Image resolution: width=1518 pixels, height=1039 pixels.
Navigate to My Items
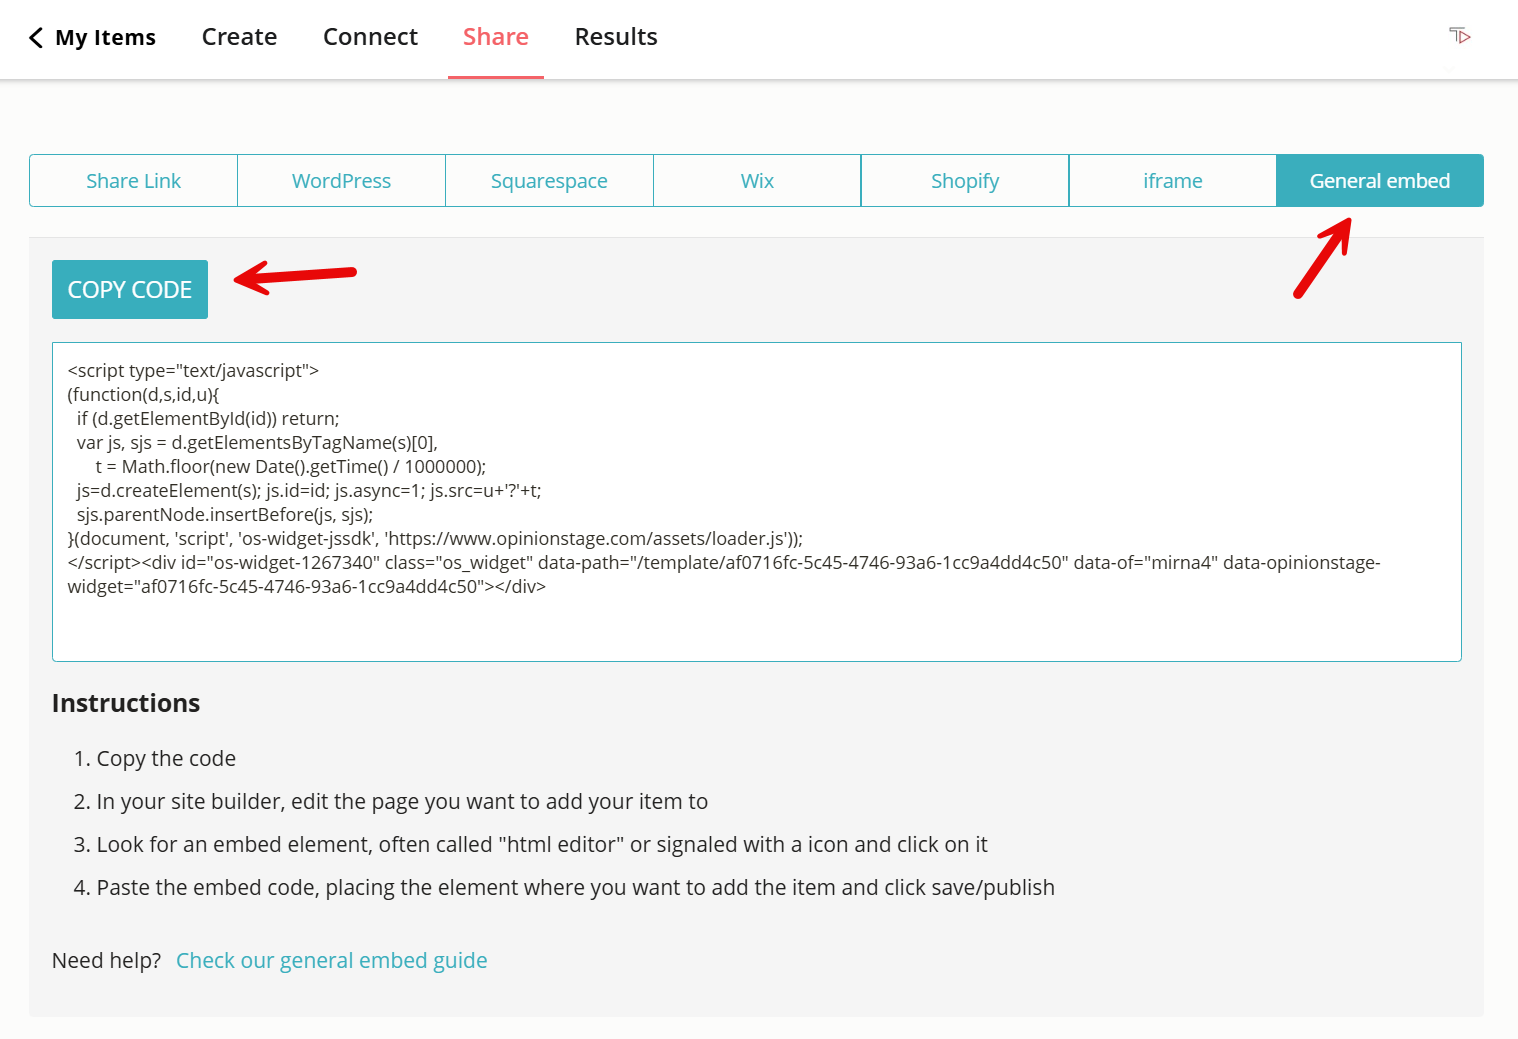pos(105,37)
